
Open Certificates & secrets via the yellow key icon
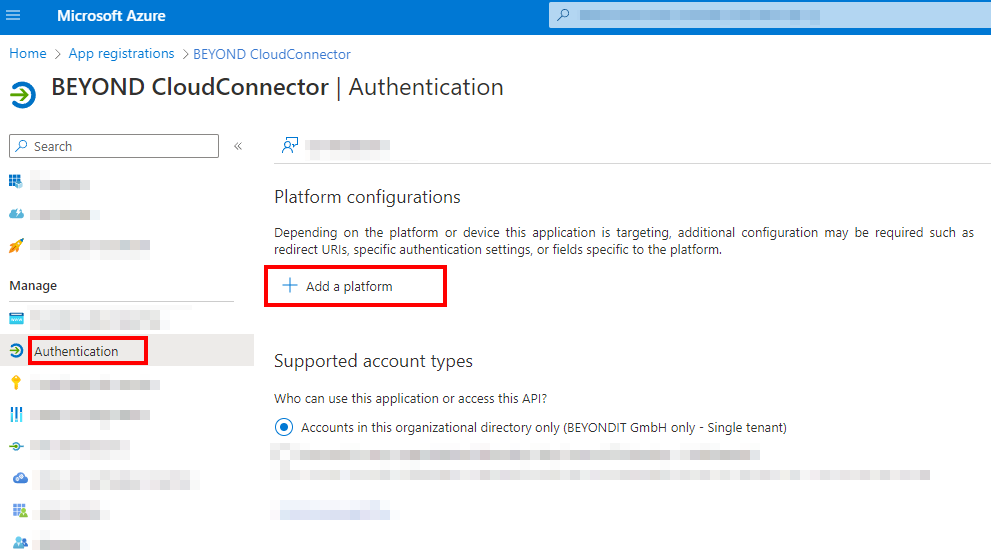click(x=16, y=383)
